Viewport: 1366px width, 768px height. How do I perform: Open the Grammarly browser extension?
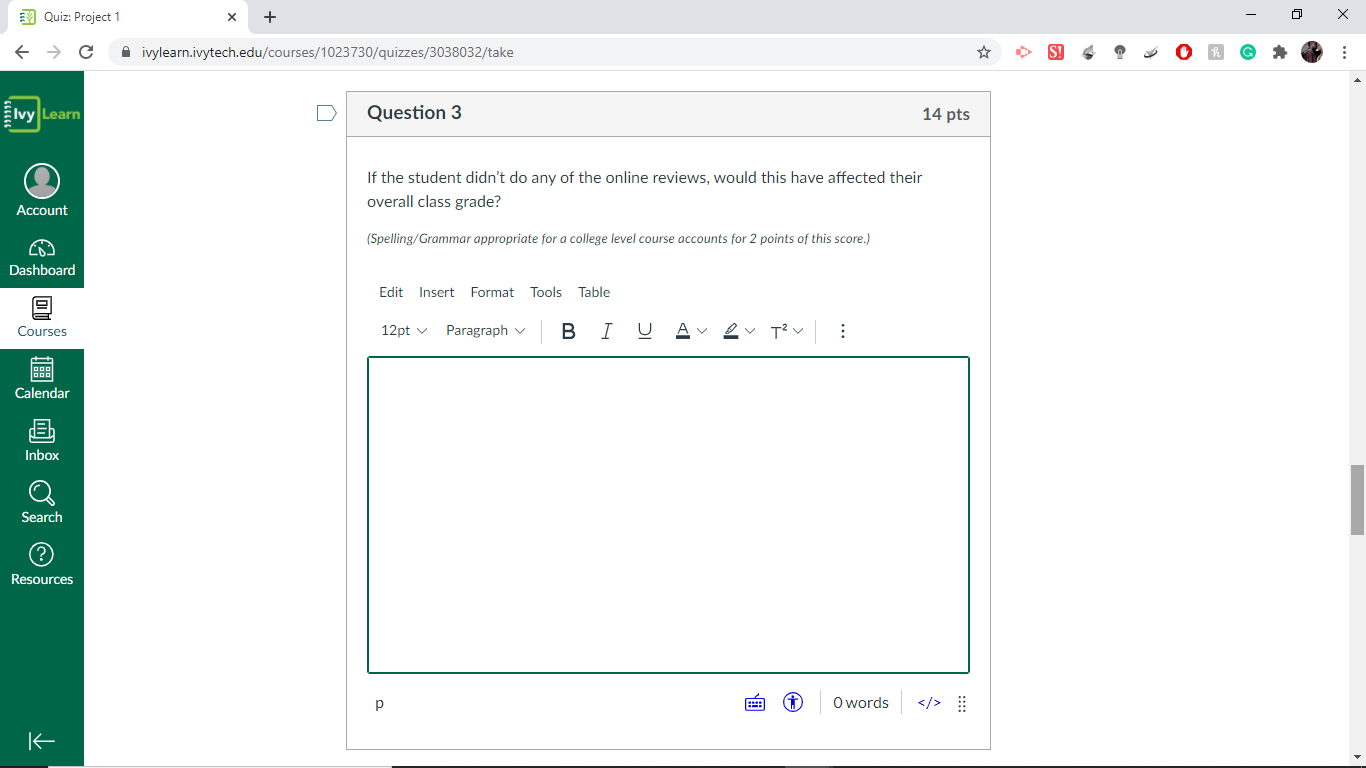1247,51
